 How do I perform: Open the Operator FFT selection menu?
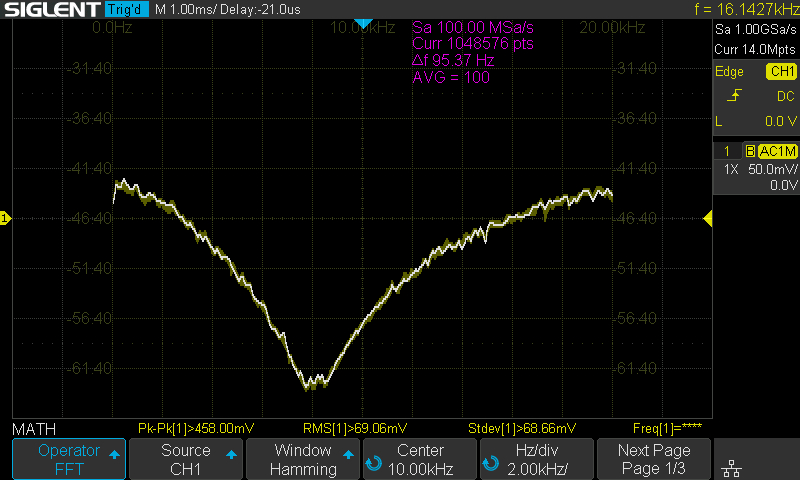pos(69,459)
